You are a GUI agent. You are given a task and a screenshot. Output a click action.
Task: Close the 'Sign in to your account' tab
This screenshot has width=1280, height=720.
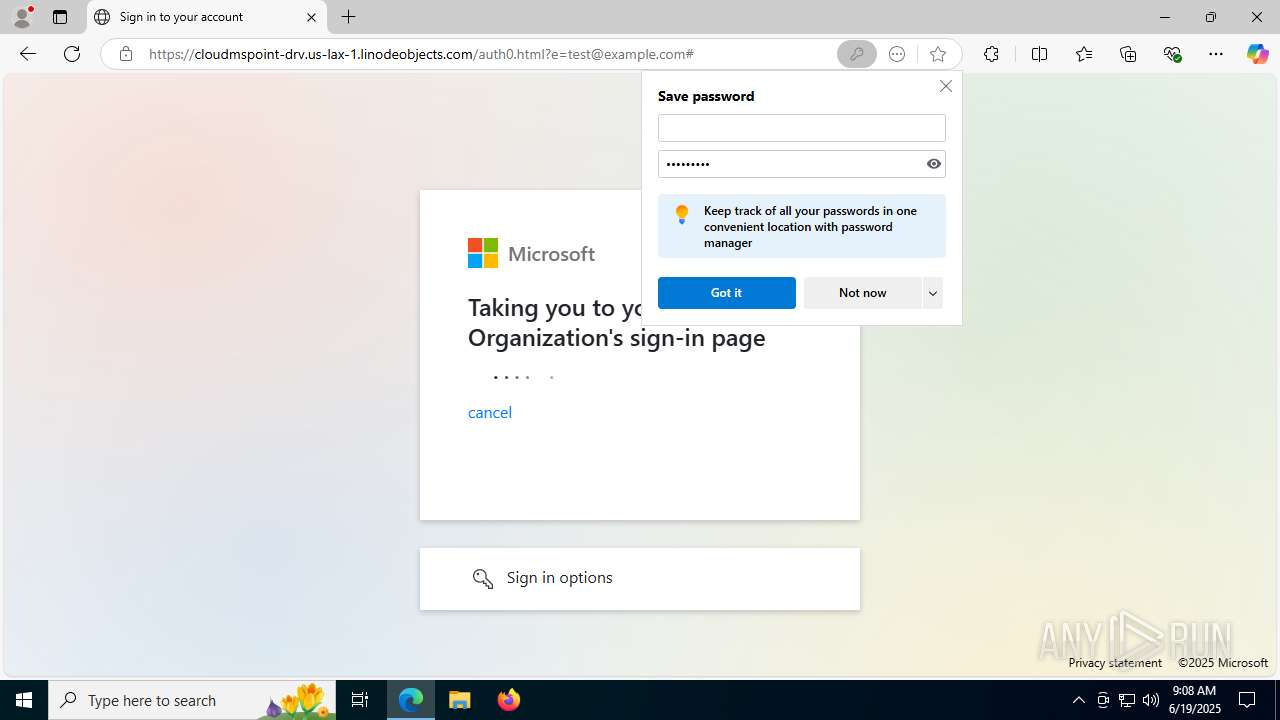(311, 17)
